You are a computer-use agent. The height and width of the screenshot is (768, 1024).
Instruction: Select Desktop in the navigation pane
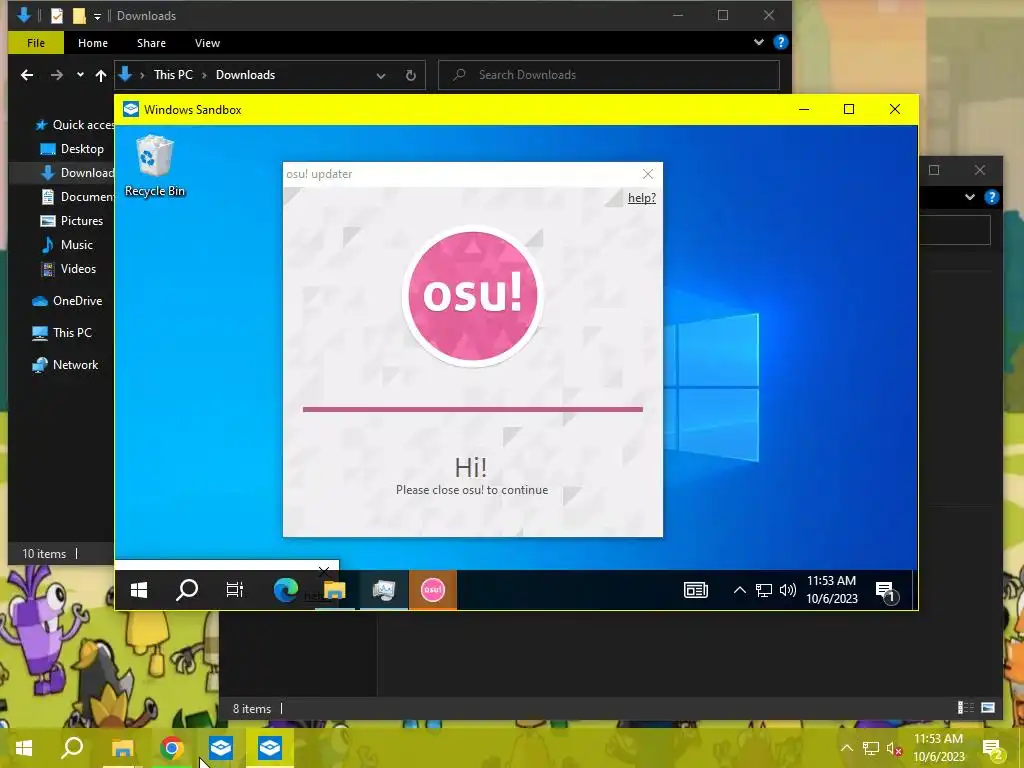[72, 149]
